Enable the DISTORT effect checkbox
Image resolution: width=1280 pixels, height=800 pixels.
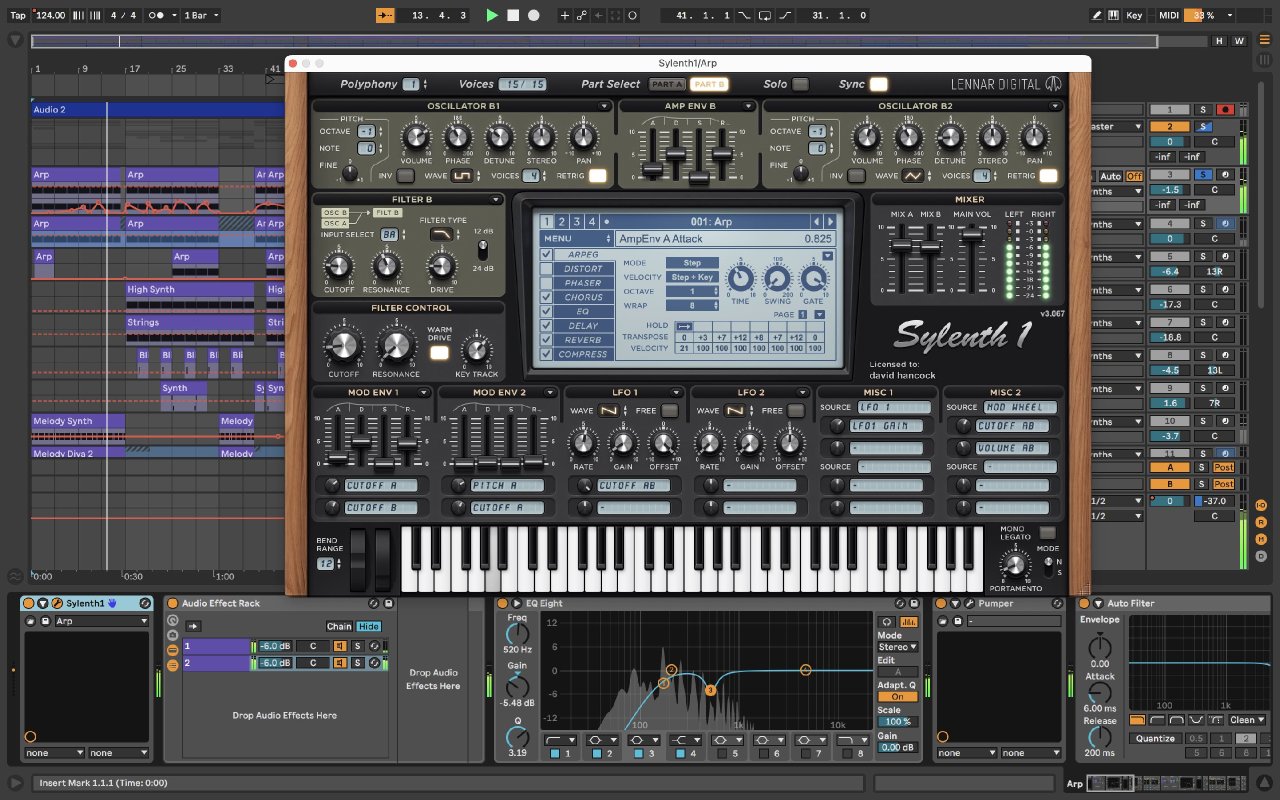[546, 269]
